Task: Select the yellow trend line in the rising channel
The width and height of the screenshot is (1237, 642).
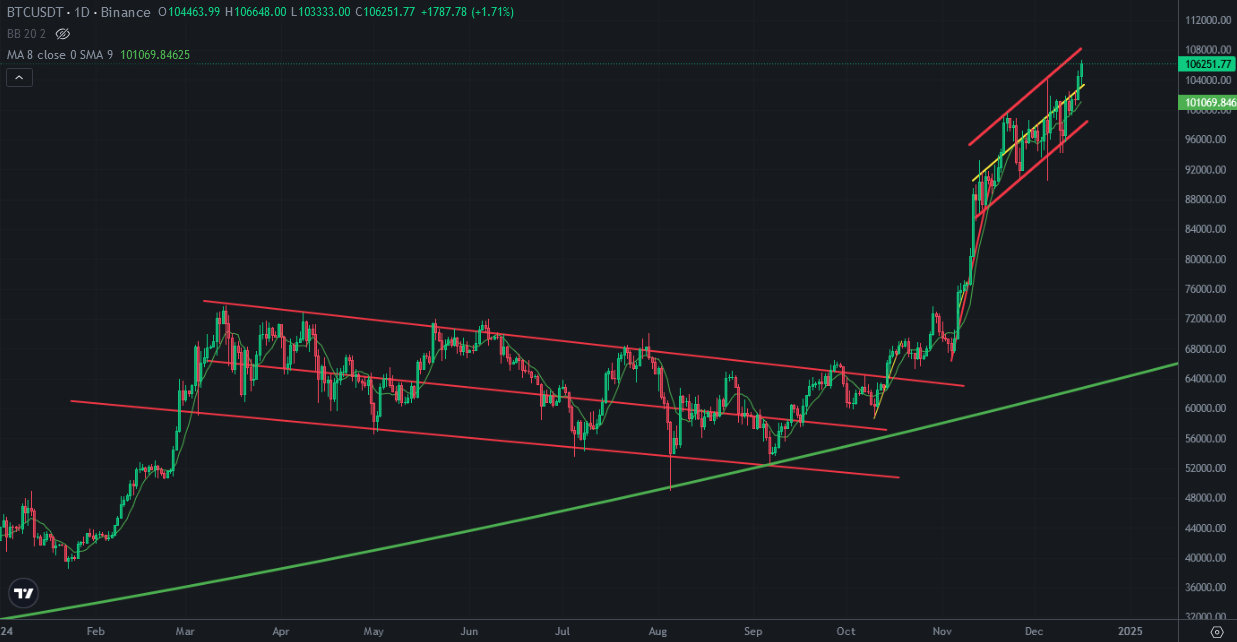Action: pos(1028,133)
